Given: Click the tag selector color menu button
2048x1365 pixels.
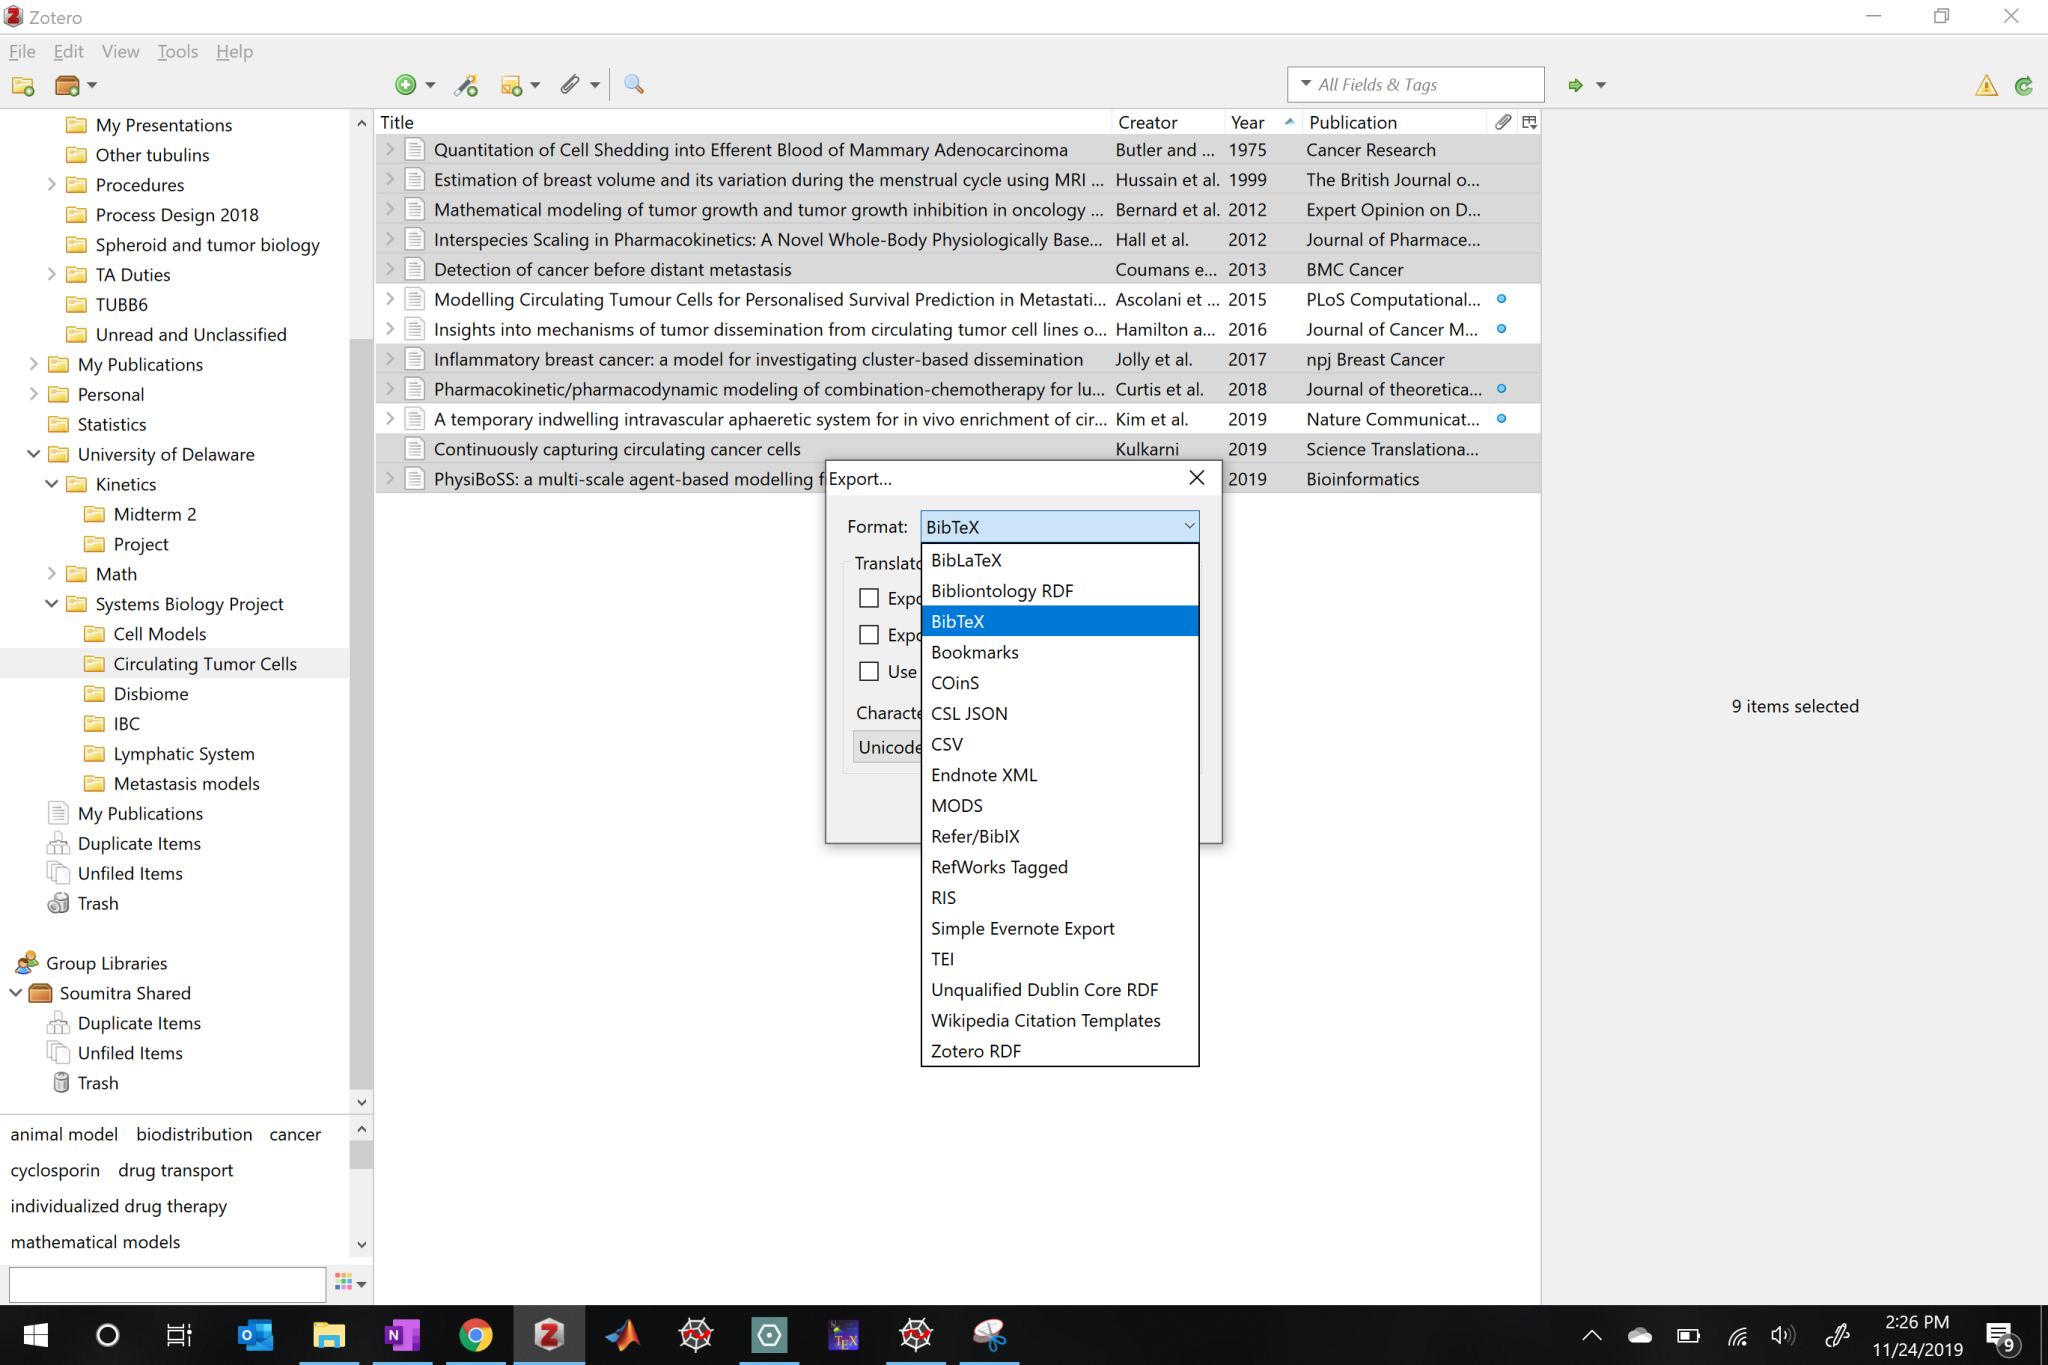Looking at the screenshot, I should (x=350, y=1283).
